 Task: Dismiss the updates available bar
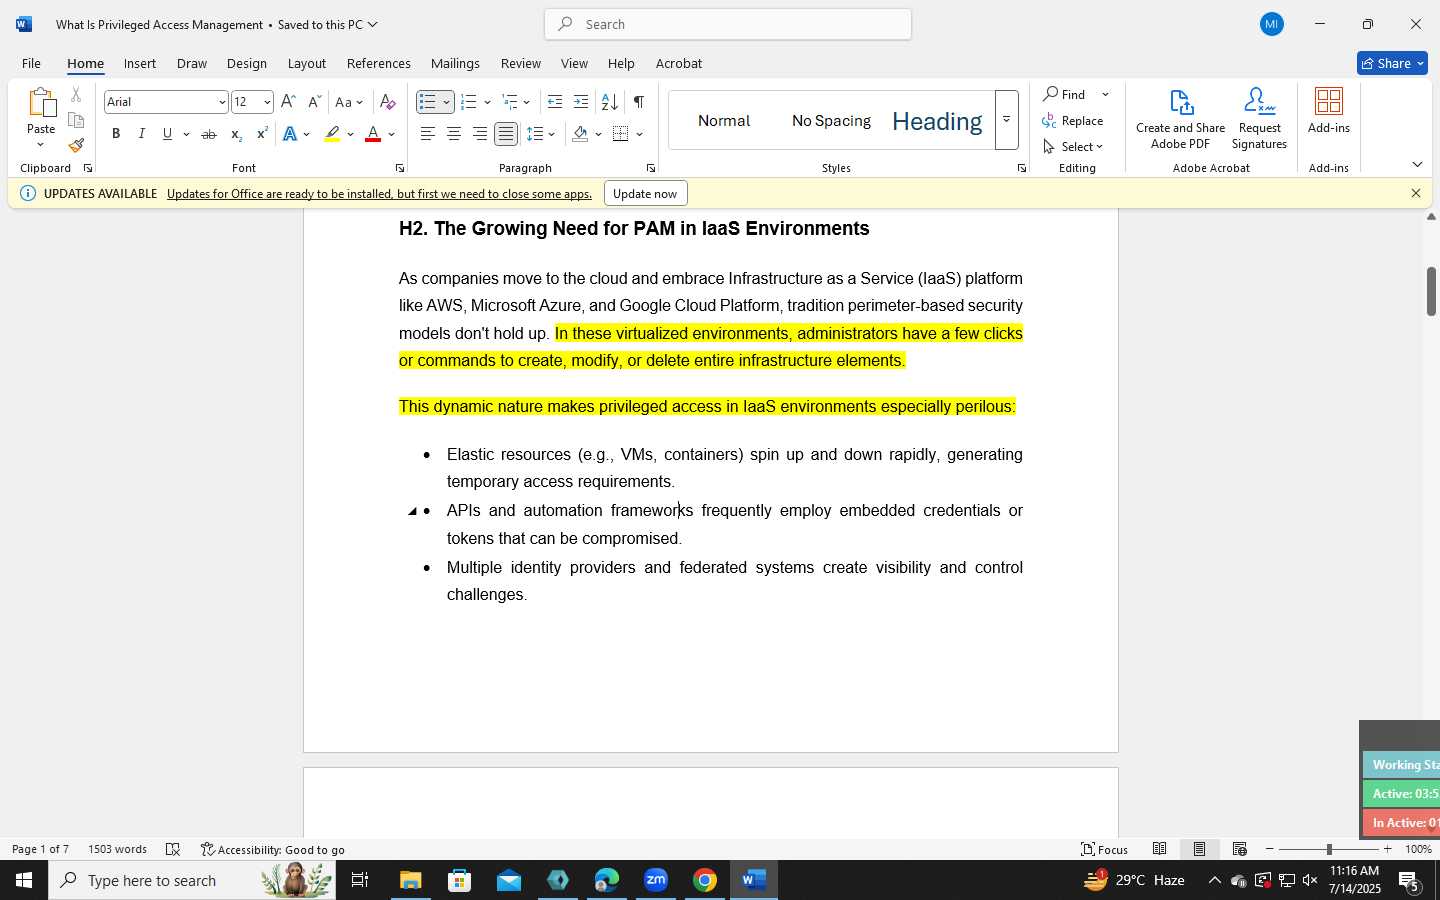[1416, 194]
